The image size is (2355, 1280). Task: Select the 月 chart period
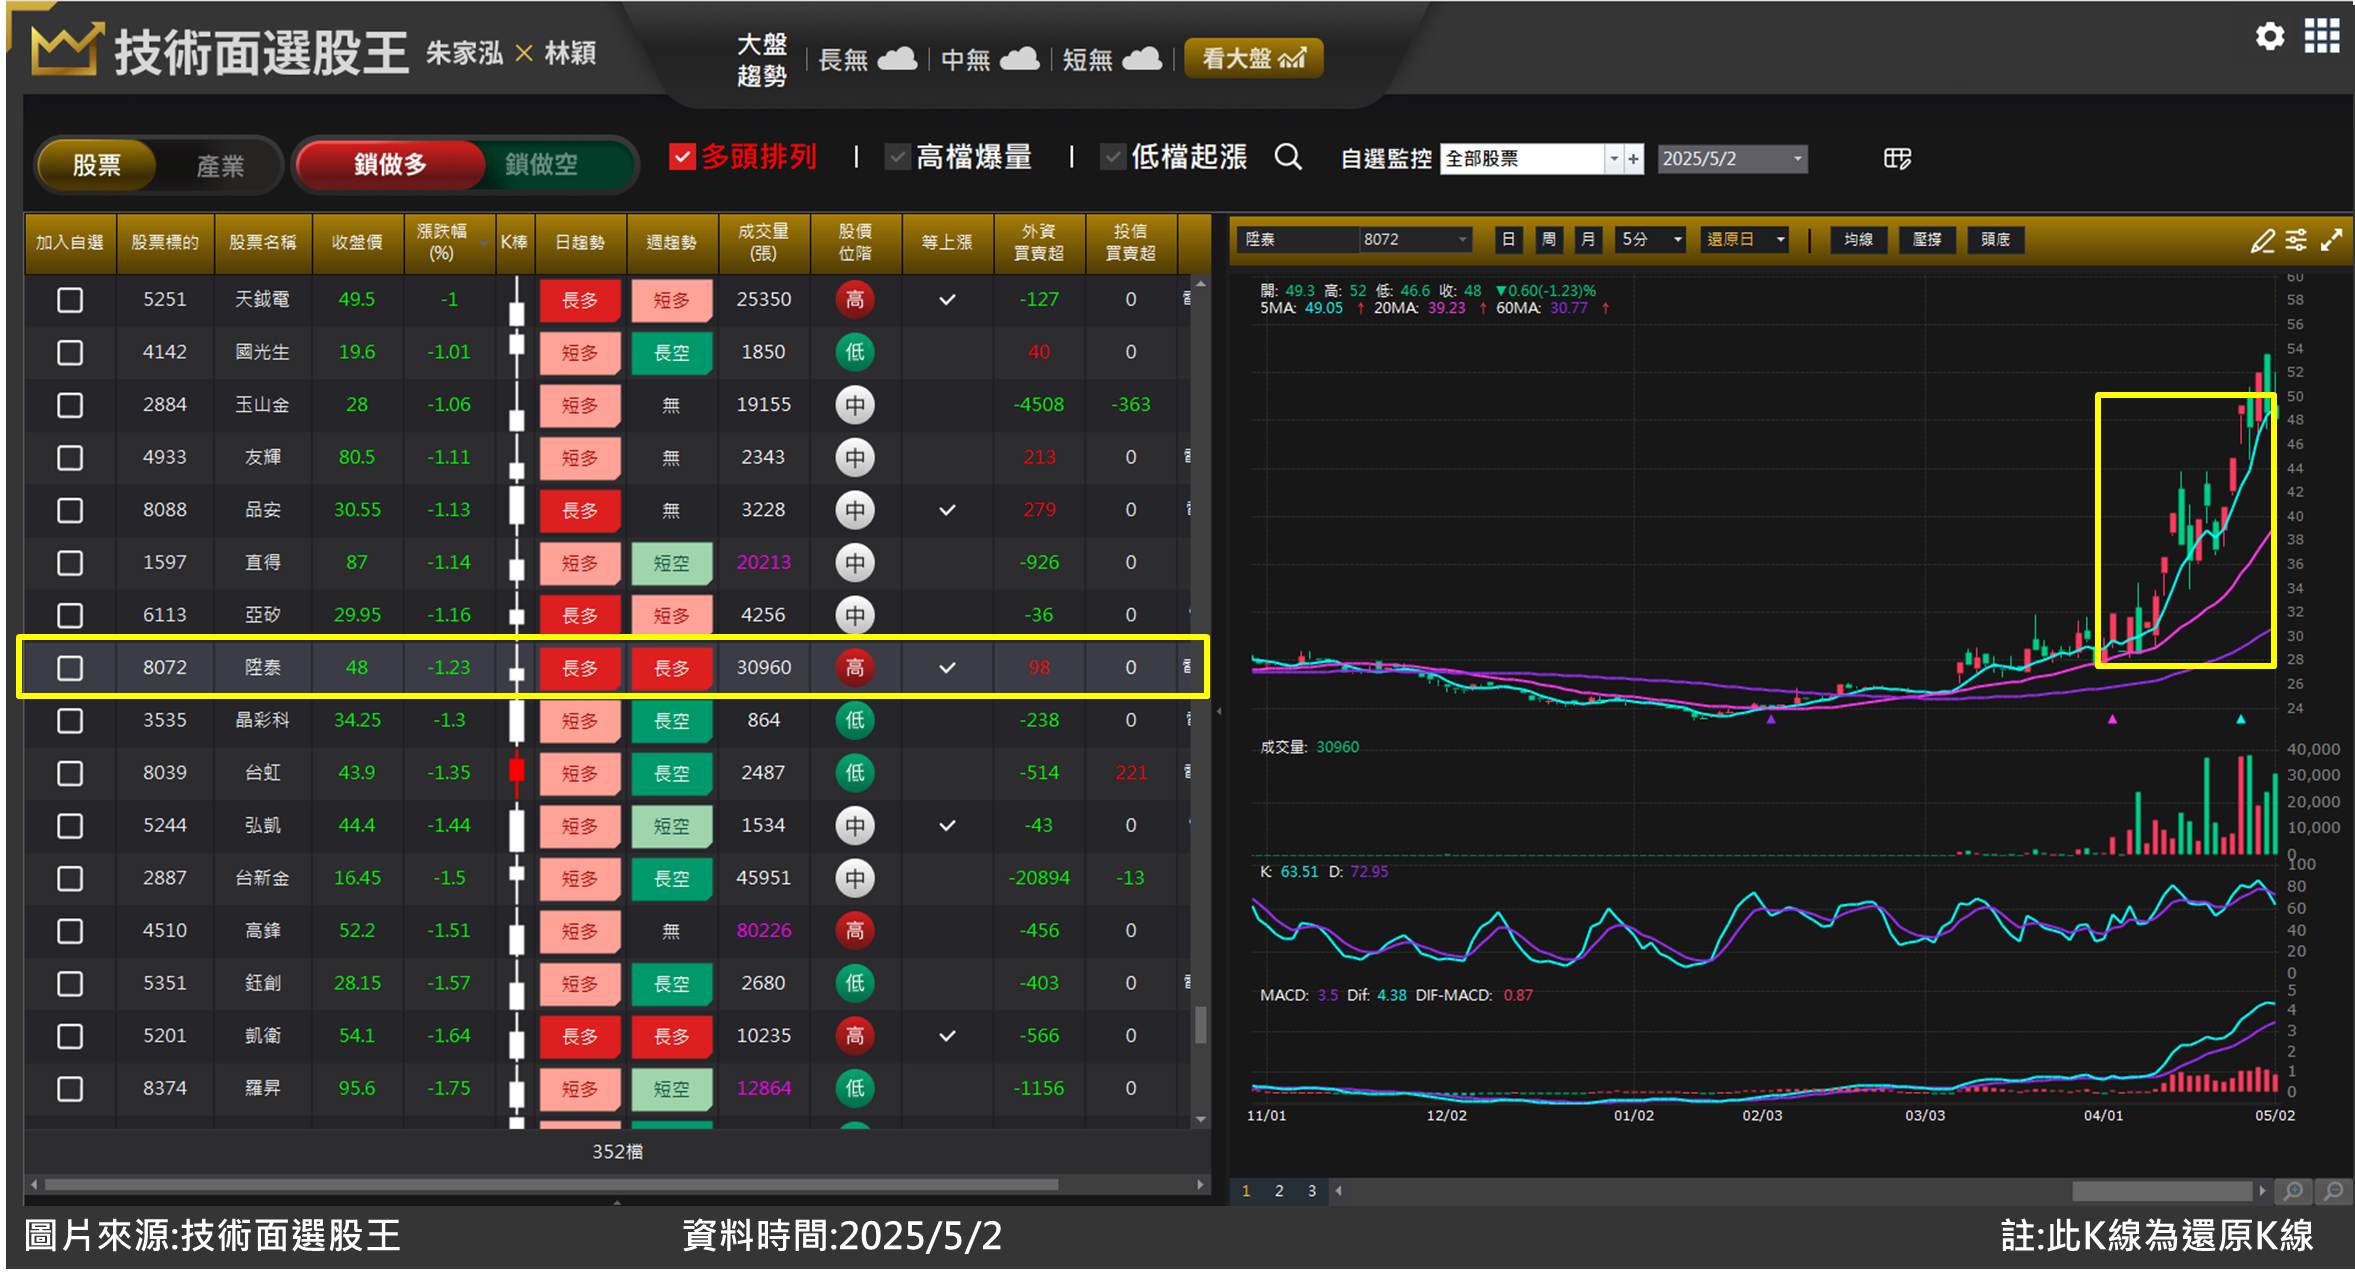1588,240
